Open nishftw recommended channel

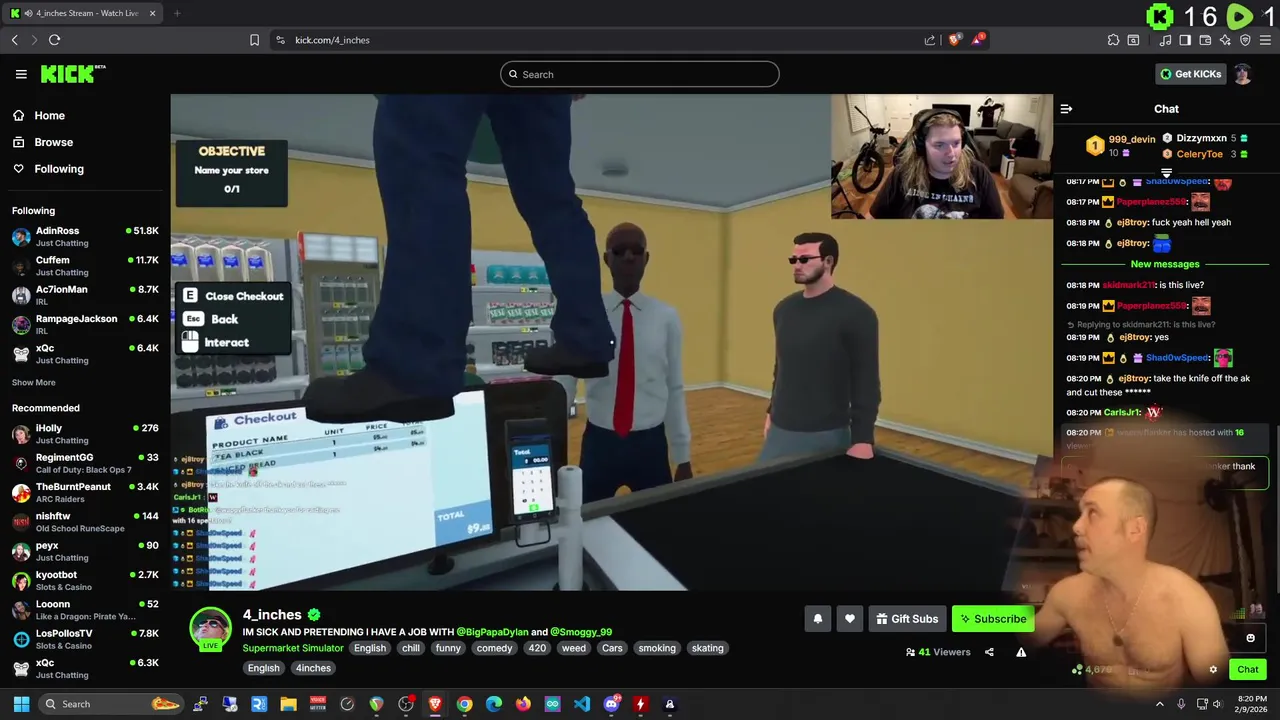[x=85, y=522]
